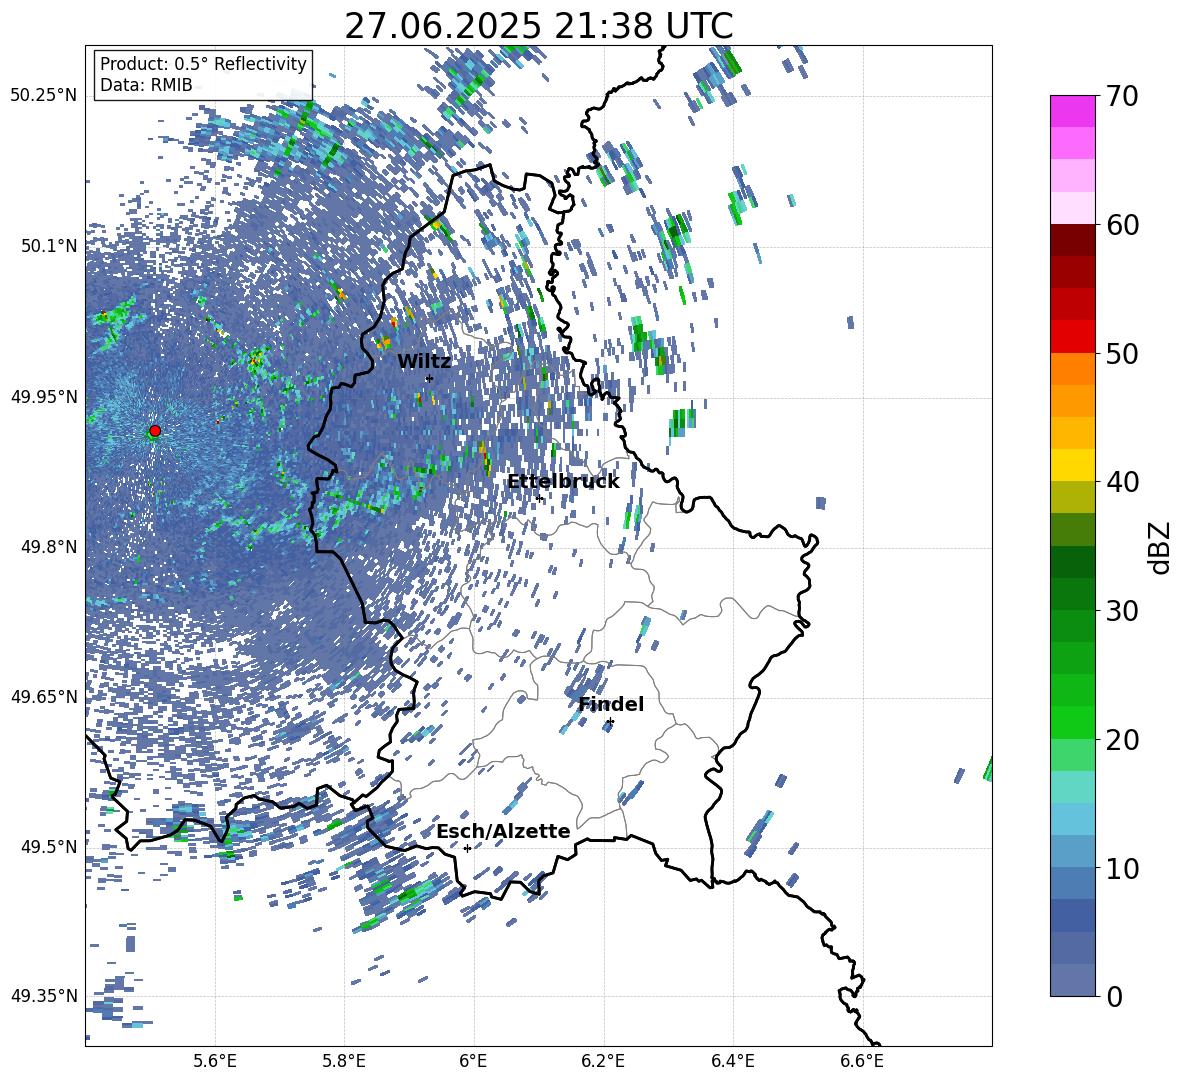The width and height of the screenshot is (1184, 1081).
Task: Click the Ettelbruck city label
Action: 563,481
